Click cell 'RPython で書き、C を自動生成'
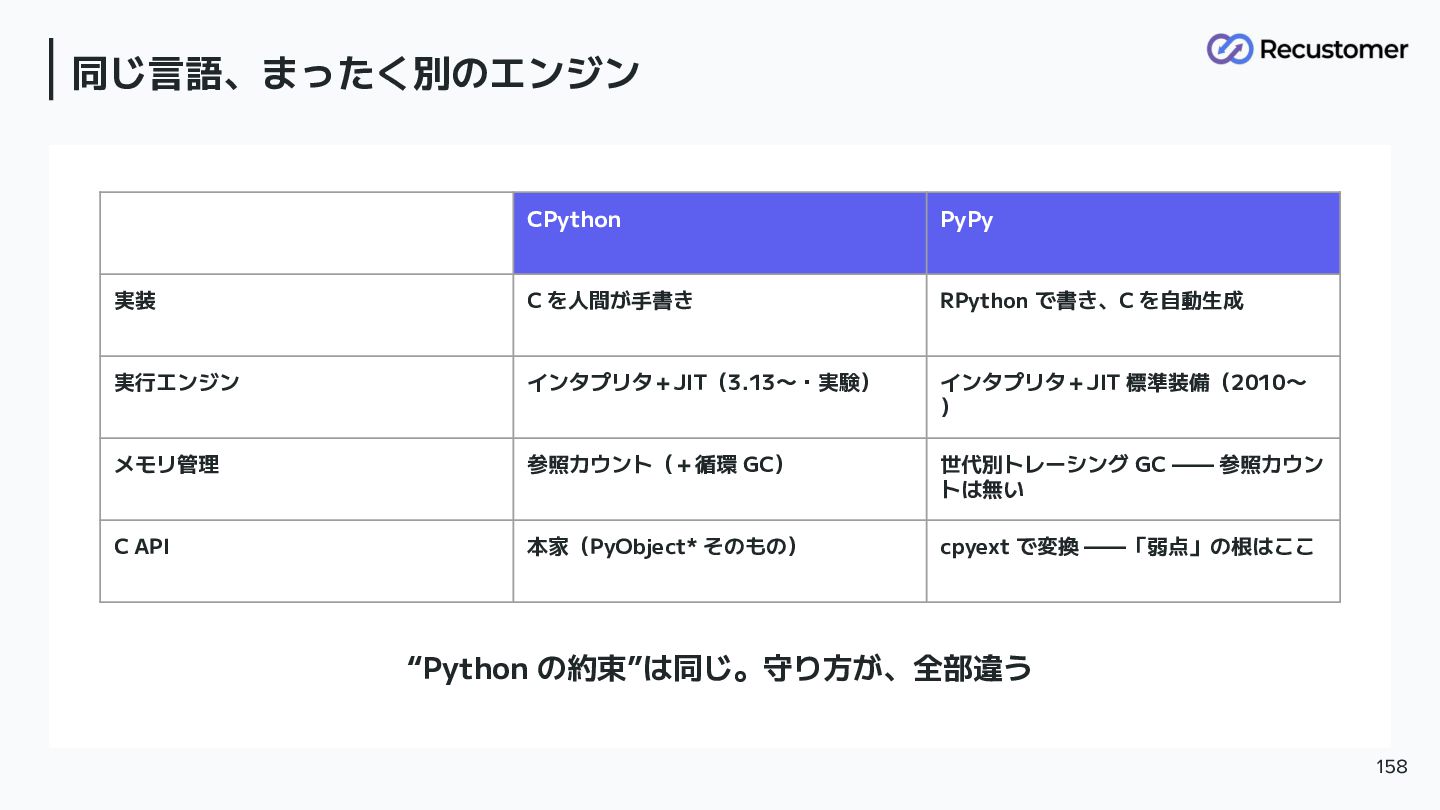The width and height of the screenshot is (1440, 810). (1133, 315)
